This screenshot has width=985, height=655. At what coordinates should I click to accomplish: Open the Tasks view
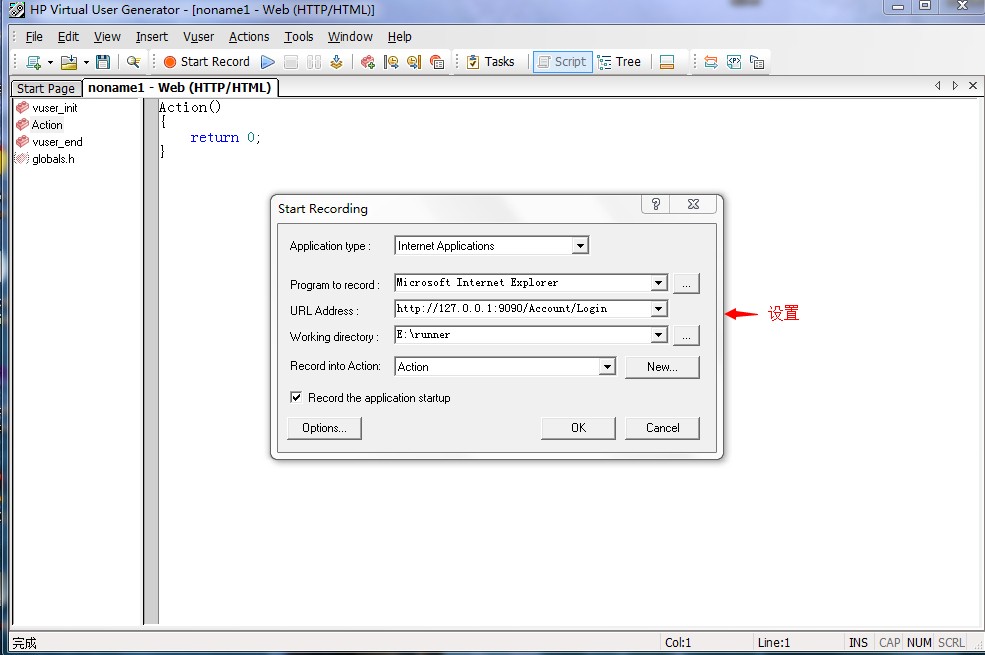click(491, 62)
